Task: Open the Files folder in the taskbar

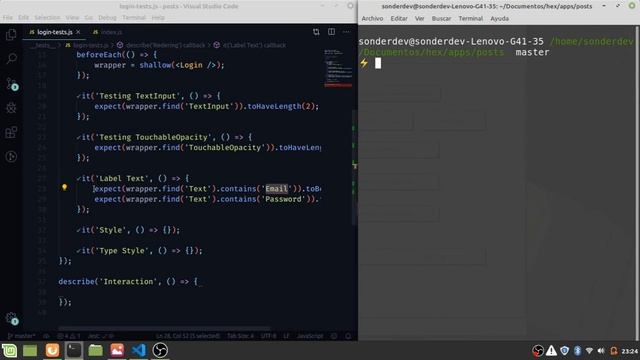Action: coord(96,350)
